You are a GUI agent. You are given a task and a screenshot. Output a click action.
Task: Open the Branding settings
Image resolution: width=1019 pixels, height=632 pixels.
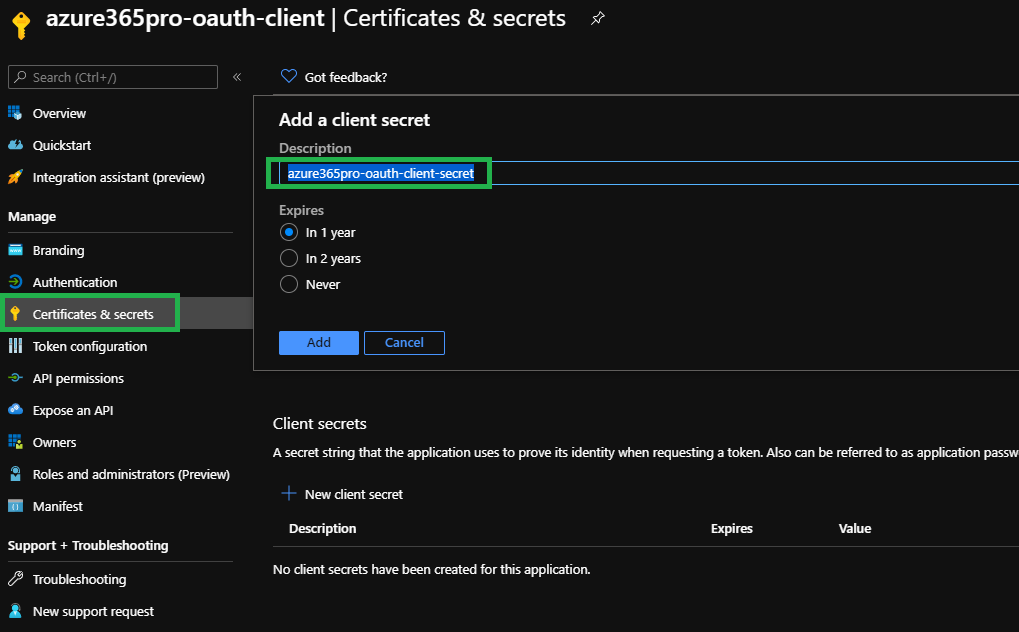click(x=58, y=250)
